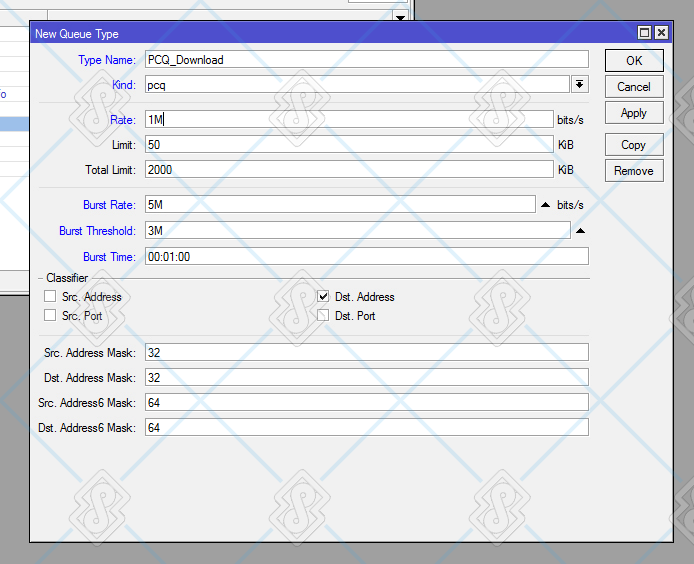Open the Kind dropdown arrow
Viewport: 694px width, 564px height.
pos(579,84)
